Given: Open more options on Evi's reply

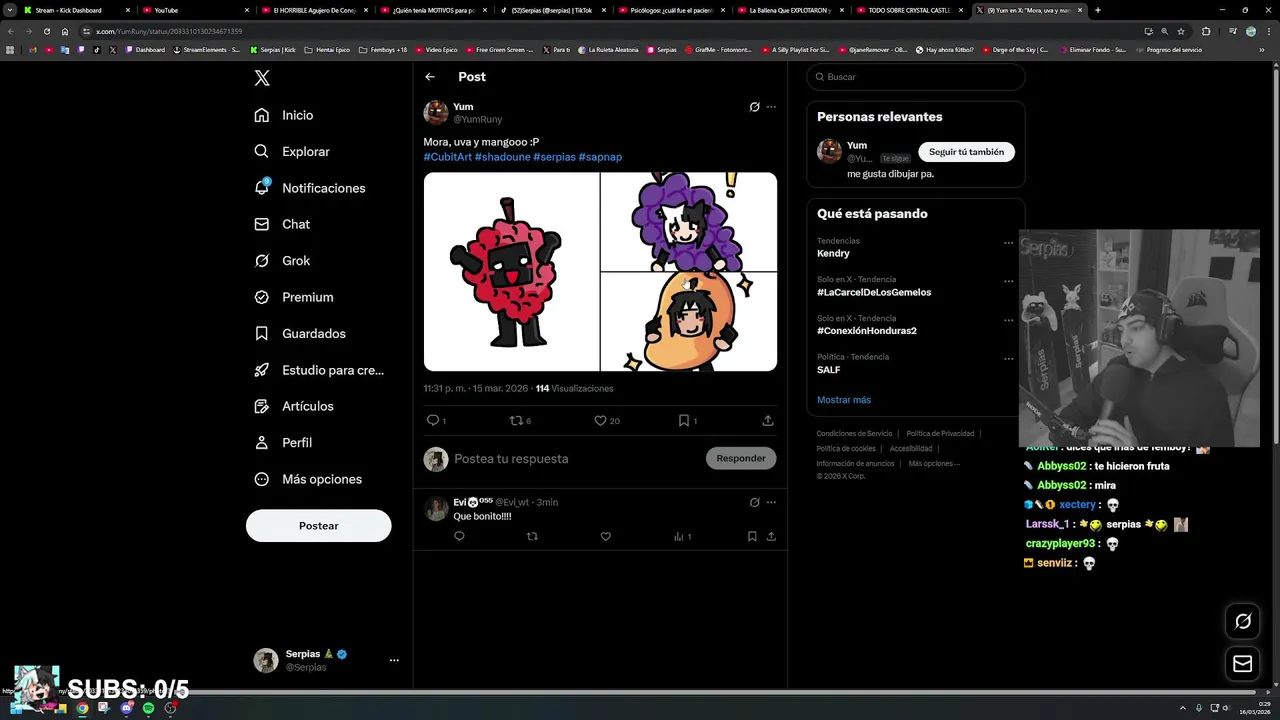Looking at the screenshot, I should coord(771,503).
